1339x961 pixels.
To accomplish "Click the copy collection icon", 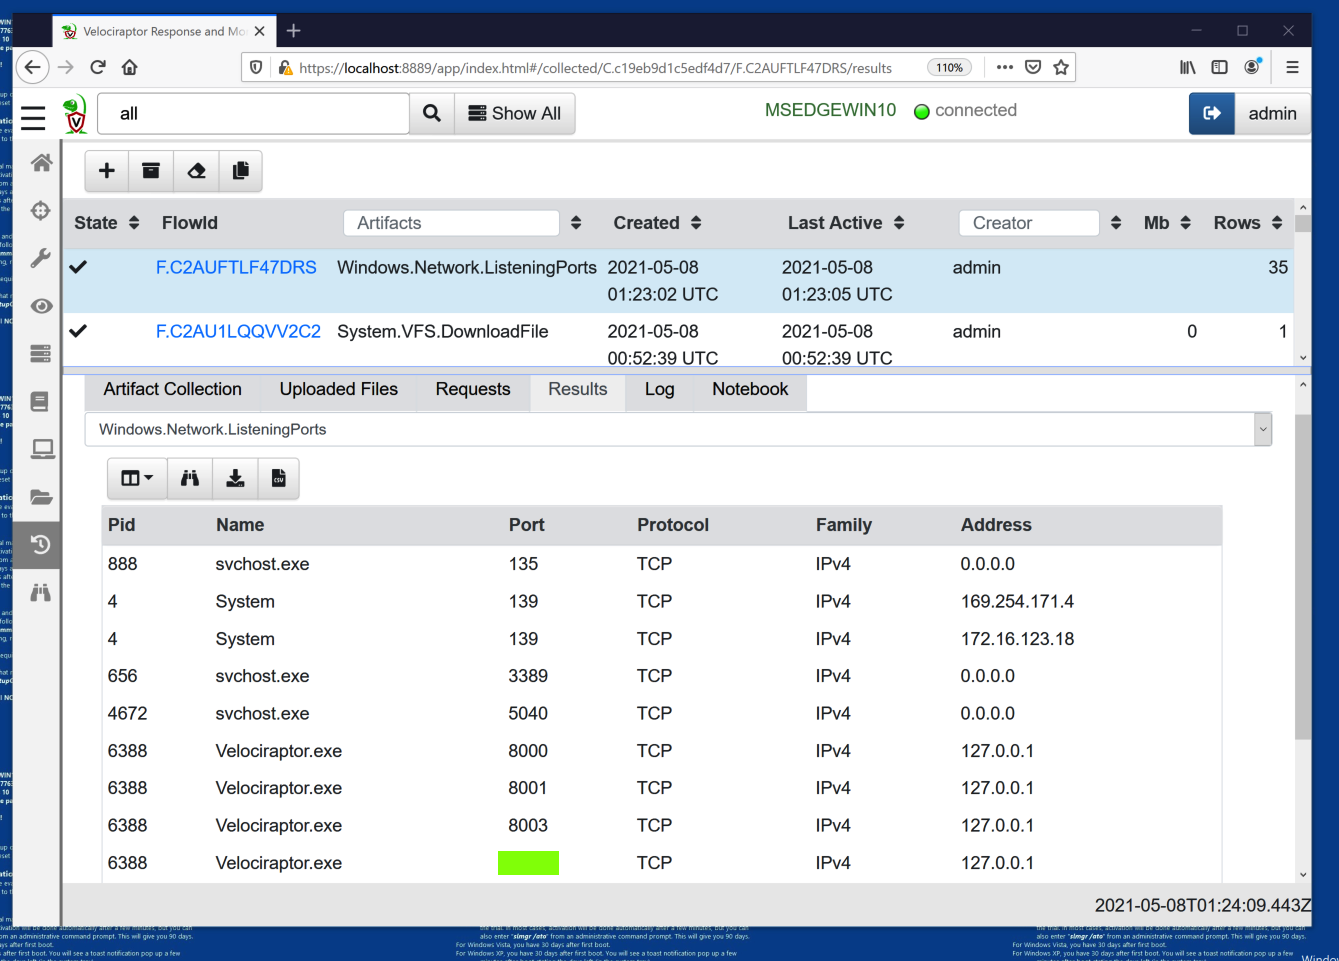I will point(240,171).
